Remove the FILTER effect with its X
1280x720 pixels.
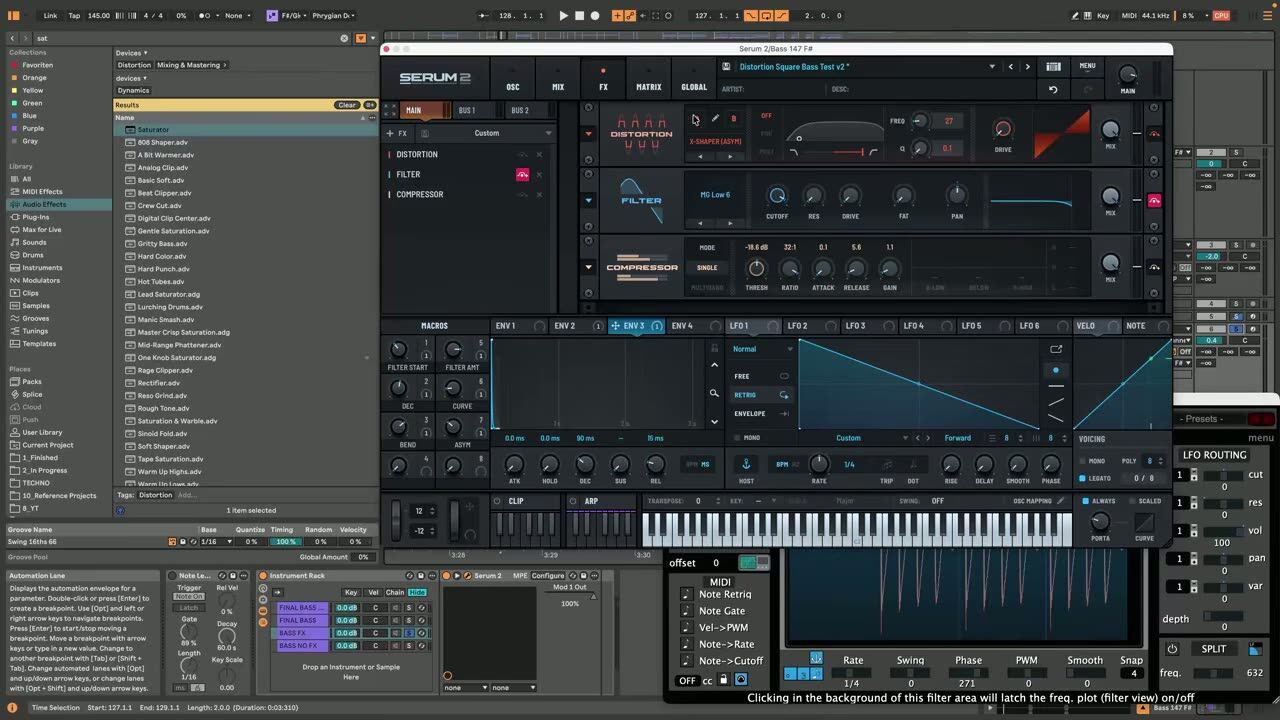click(539, 174)
